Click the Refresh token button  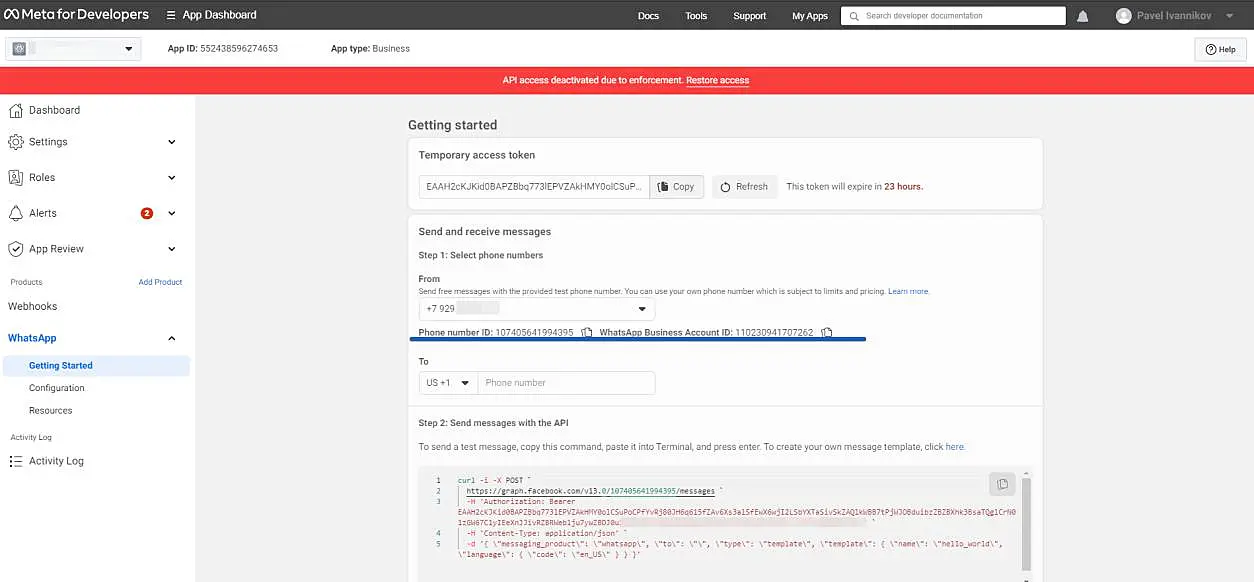point(744,187)
